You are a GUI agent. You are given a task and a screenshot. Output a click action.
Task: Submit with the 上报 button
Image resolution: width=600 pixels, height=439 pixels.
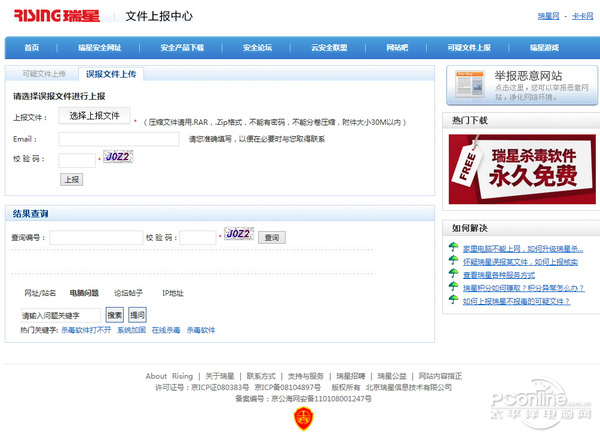[72, 179]
